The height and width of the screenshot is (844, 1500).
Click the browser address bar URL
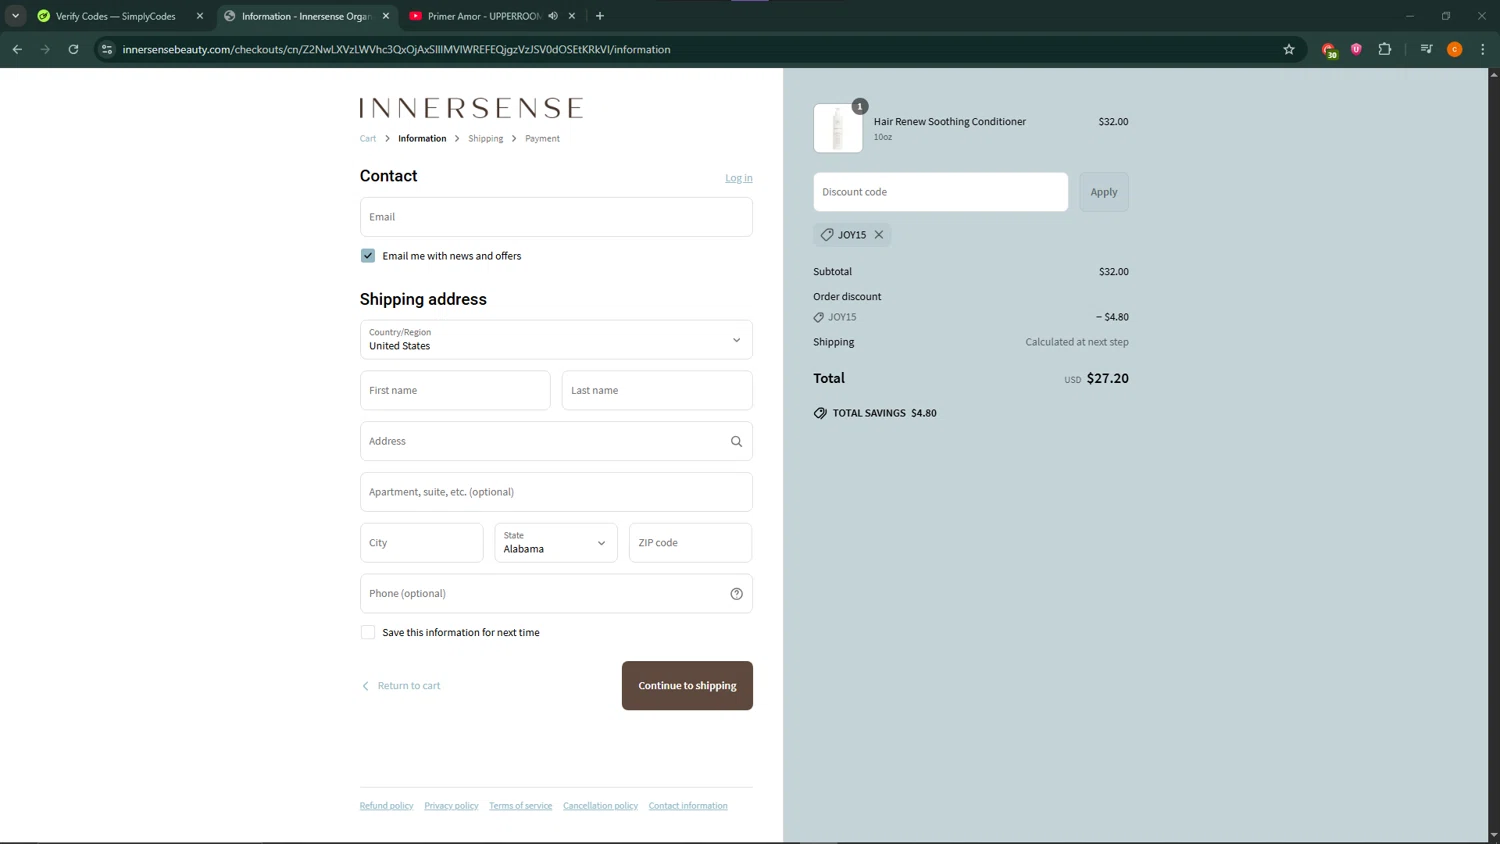pos(396,49)
